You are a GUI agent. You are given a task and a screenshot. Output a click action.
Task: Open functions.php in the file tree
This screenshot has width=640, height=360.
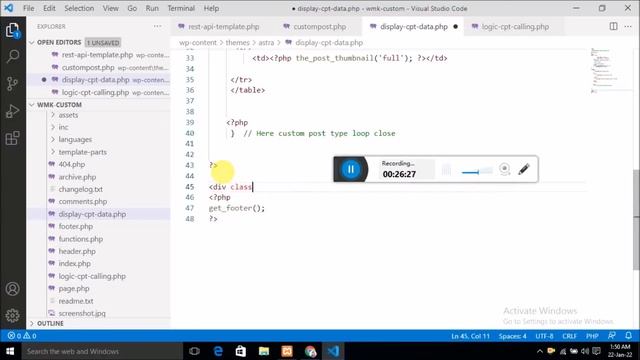80,239
